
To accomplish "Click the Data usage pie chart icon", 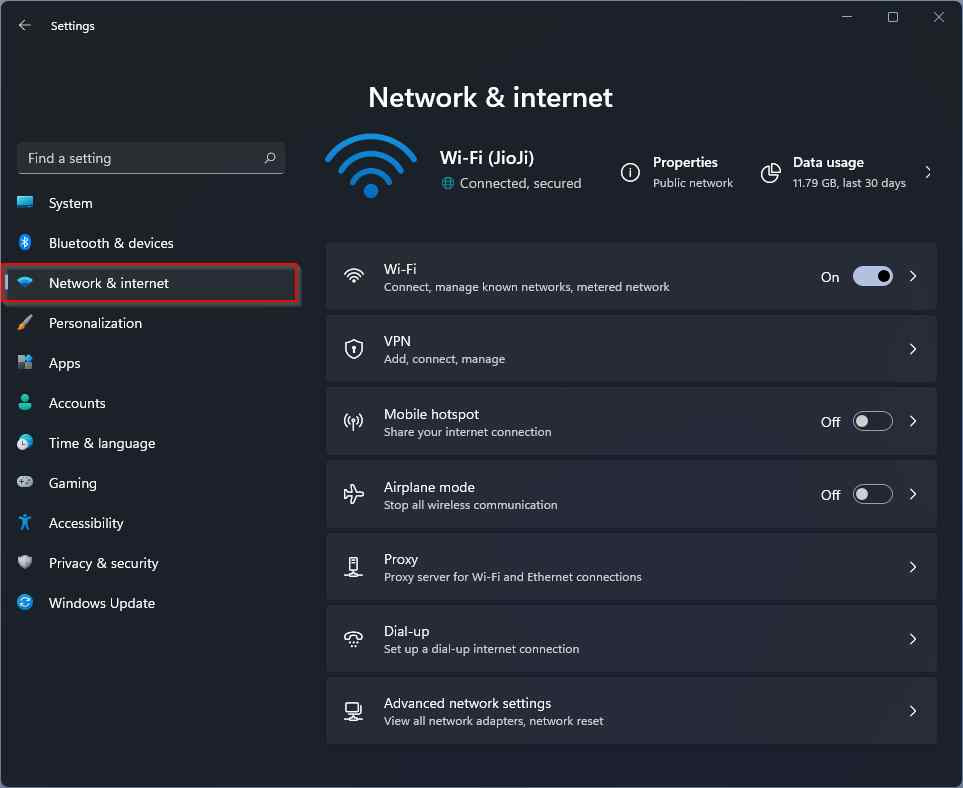I will click(x=770, y=173).
